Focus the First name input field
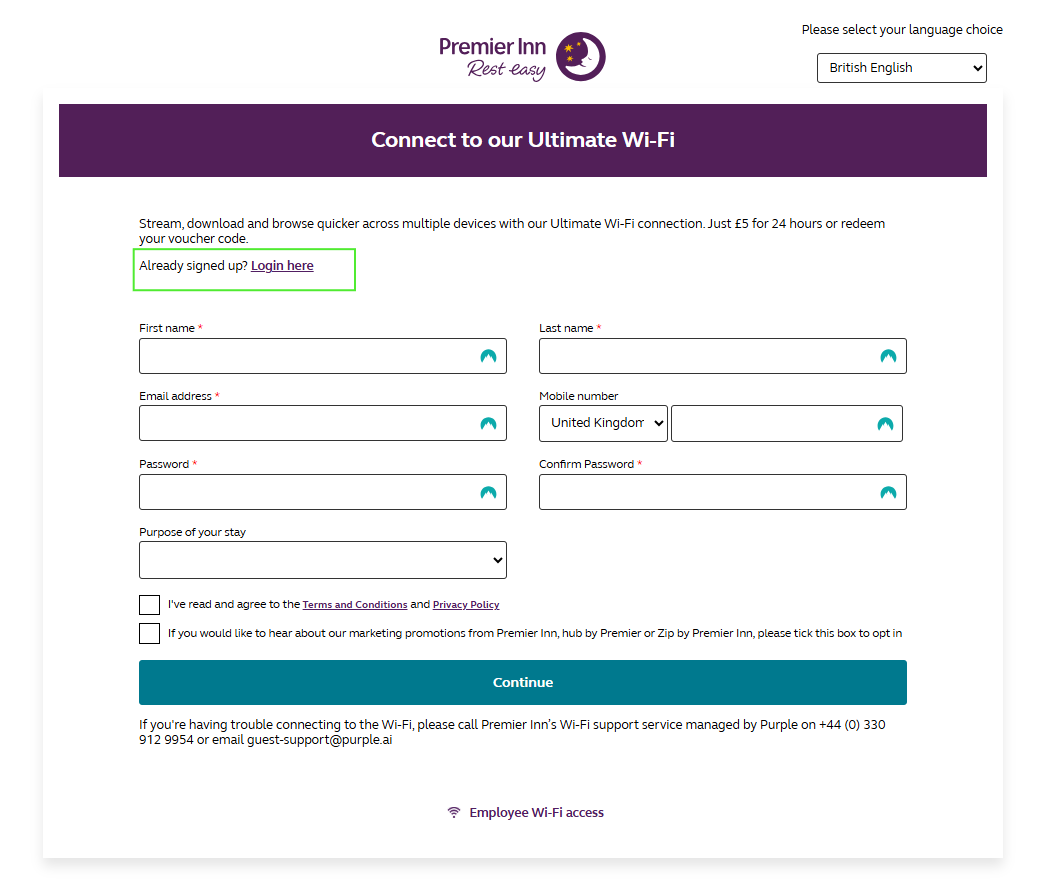Viewport: 1044px width, 880px height. (305, 356)
